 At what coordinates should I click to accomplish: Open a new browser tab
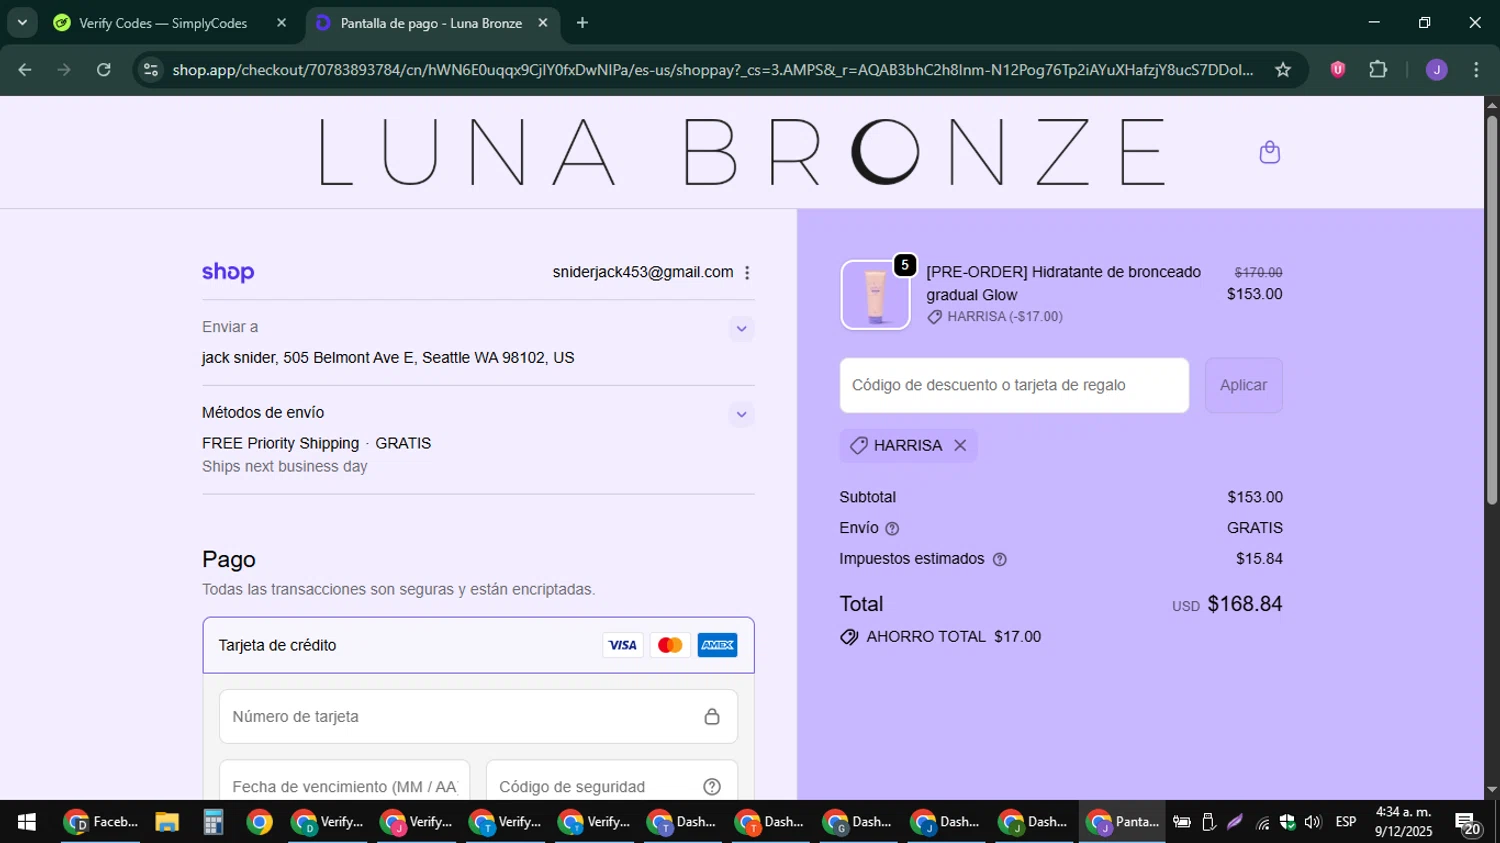click(x=582, y=23)
